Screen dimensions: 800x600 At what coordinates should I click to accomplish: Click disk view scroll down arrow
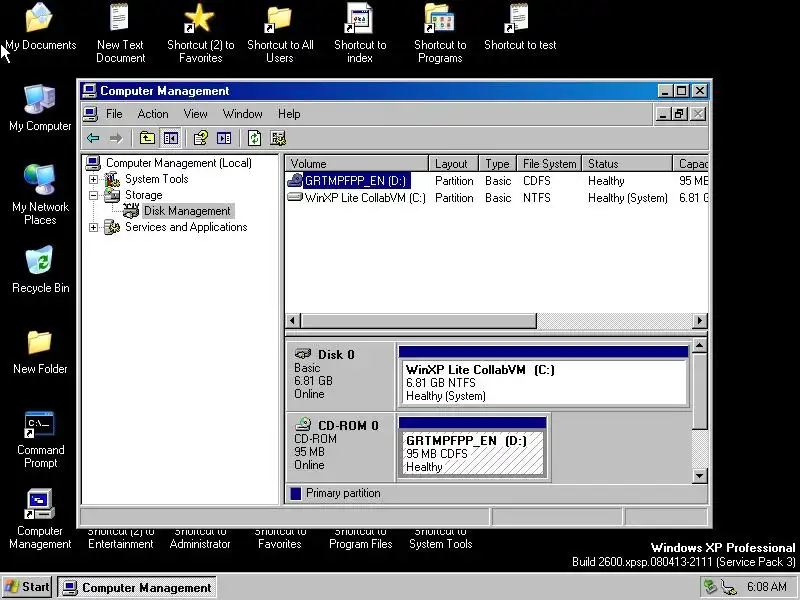pyautogui.click(x=699, y=476)
